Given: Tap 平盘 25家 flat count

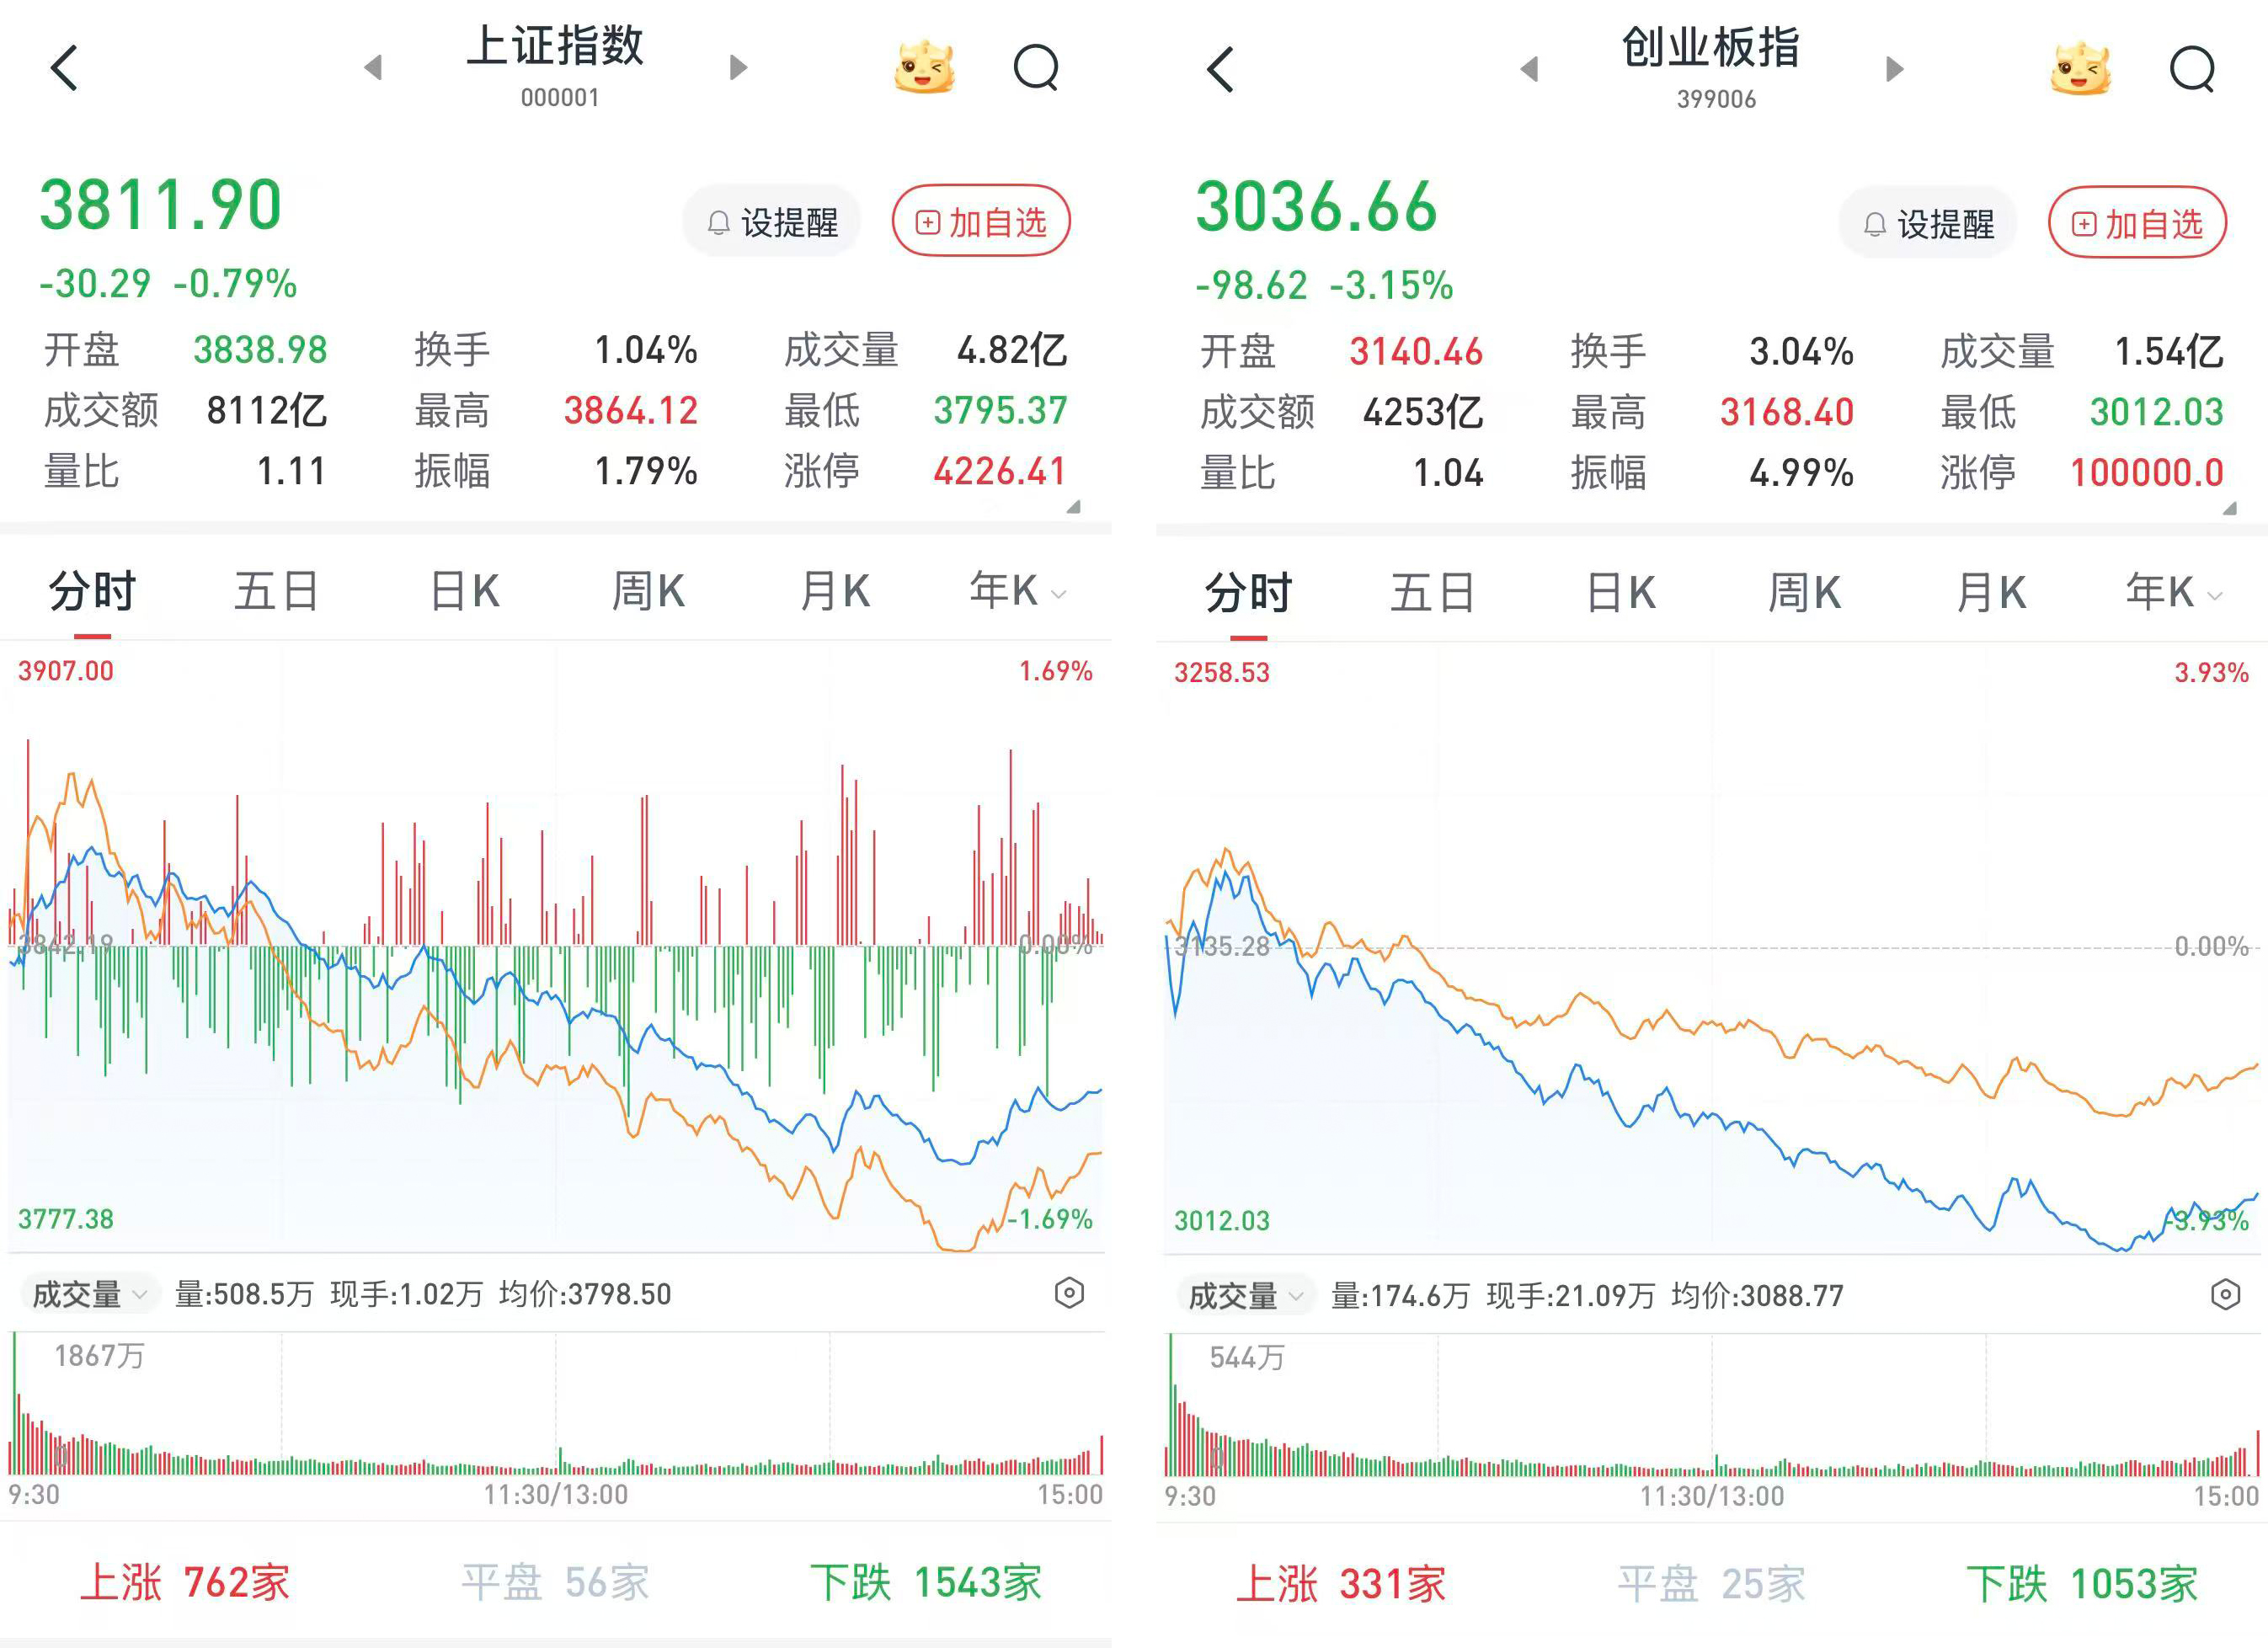Looking at the screenshot, I should (1711, 1584).
